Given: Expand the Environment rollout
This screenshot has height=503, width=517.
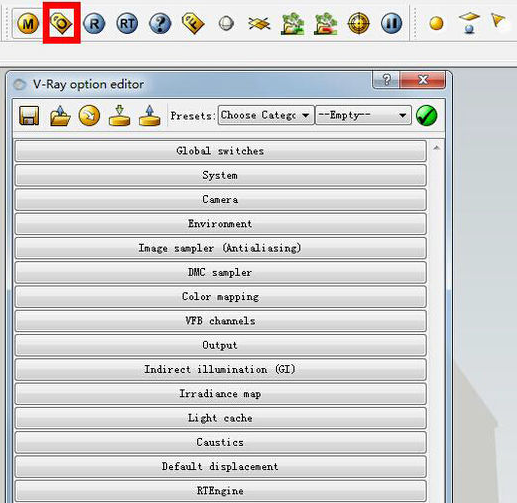Looking at the screenshot, I should coord(220,224).
